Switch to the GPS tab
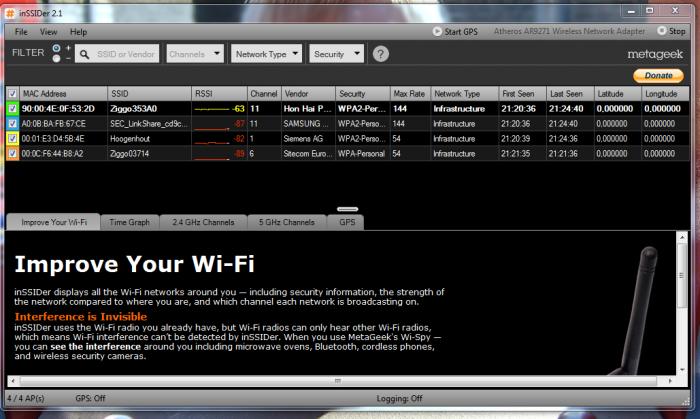 pyautogui.click(x=347, y=222)
